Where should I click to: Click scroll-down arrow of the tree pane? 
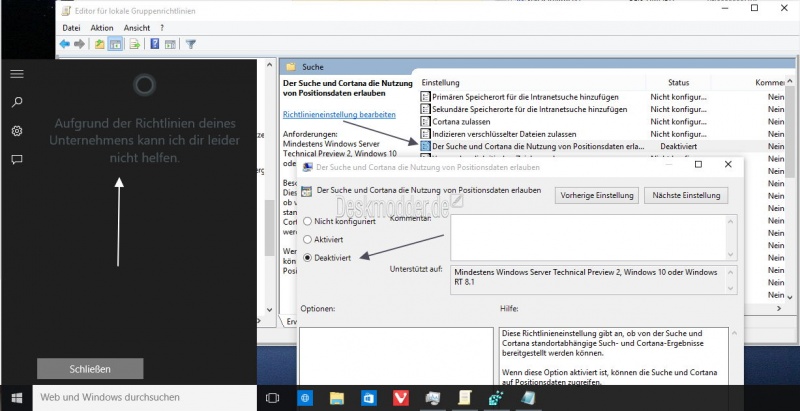click(270, 310)
